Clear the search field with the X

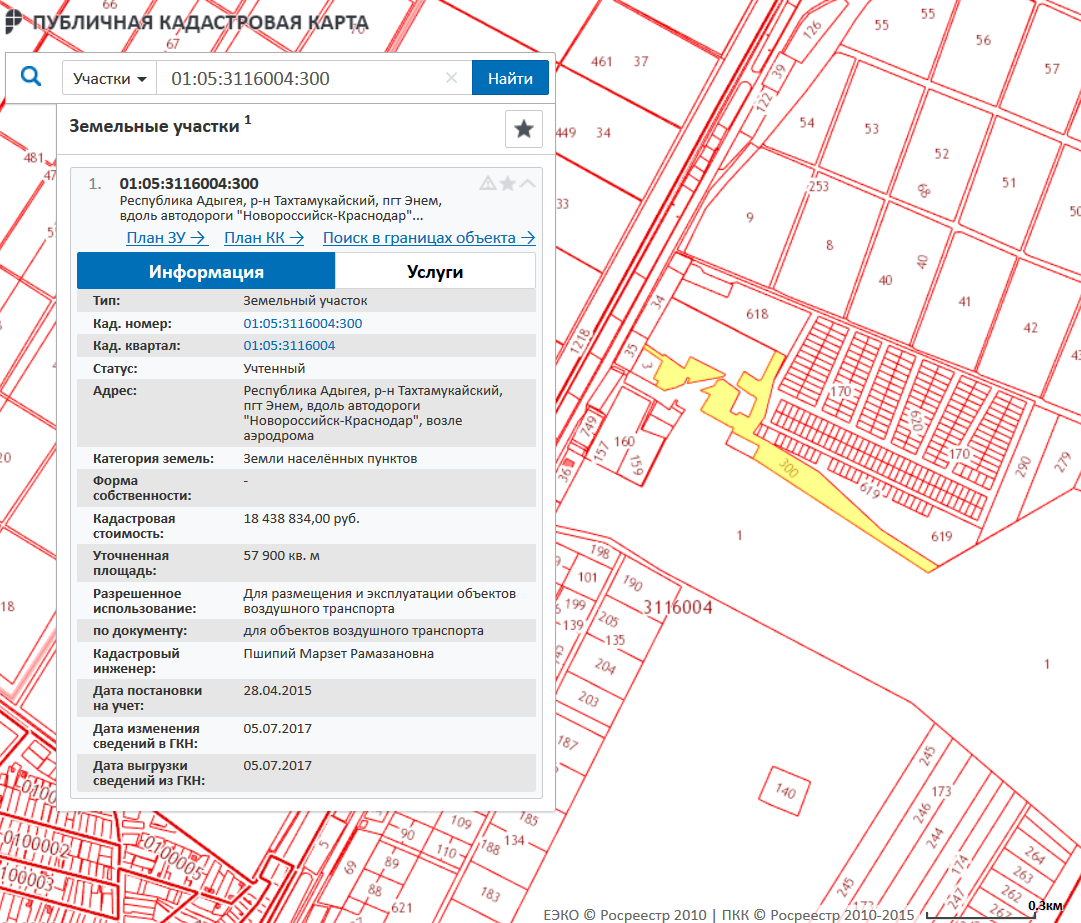click(x=451, y=78)
